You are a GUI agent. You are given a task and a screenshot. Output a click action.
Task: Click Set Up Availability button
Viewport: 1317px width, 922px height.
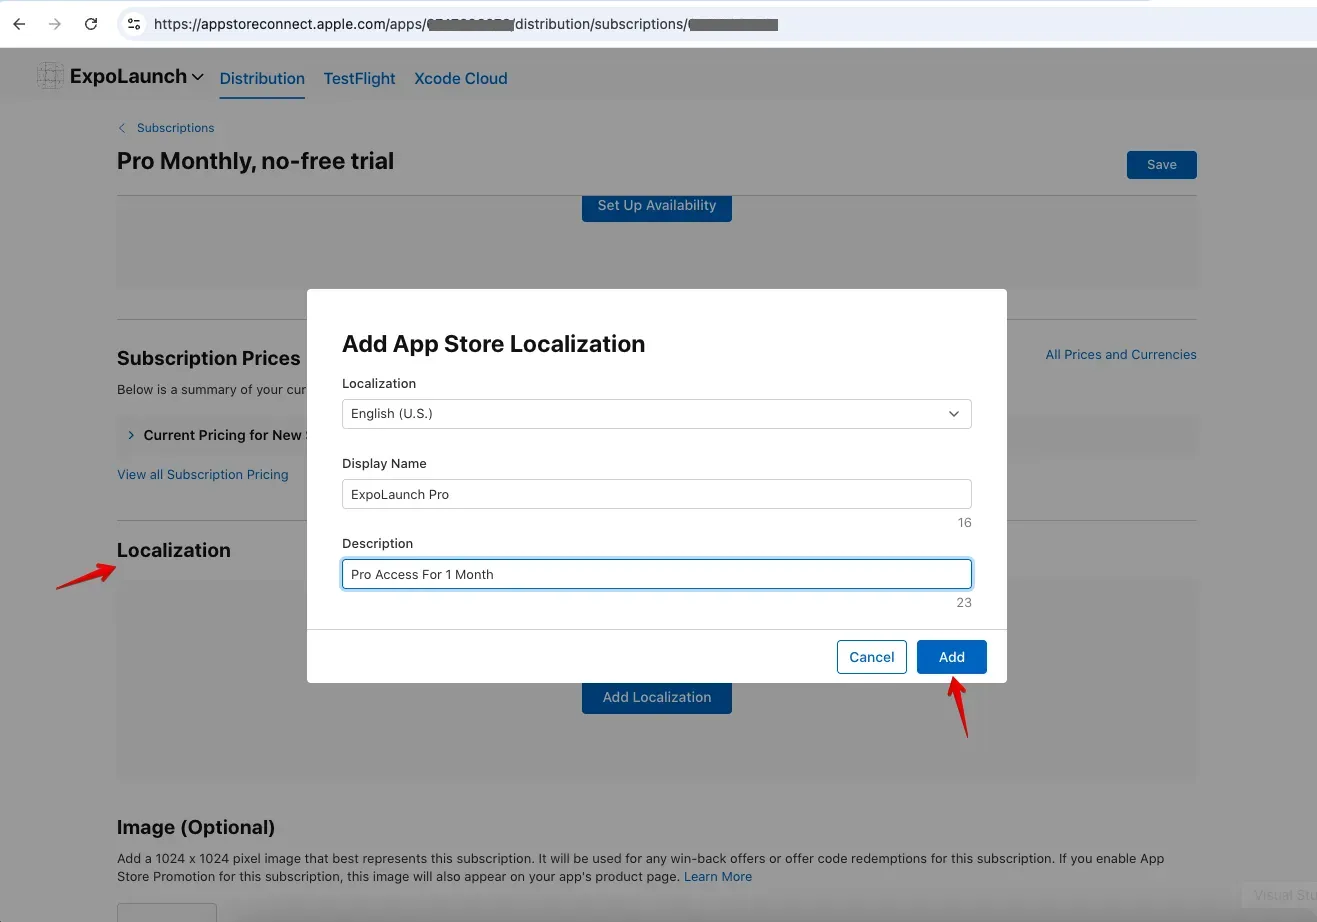(x=657, y=206)
